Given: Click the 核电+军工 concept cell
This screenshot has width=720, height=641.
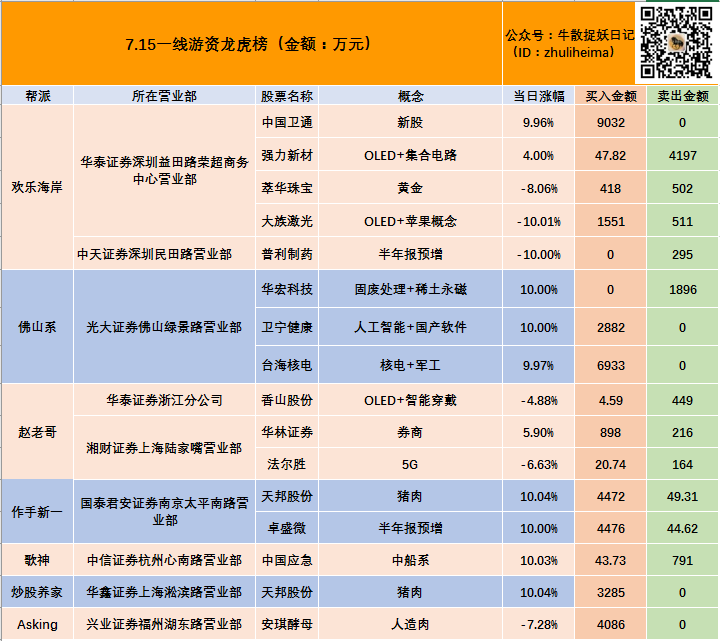Looking at the screenshot, I should click(410, 366).
